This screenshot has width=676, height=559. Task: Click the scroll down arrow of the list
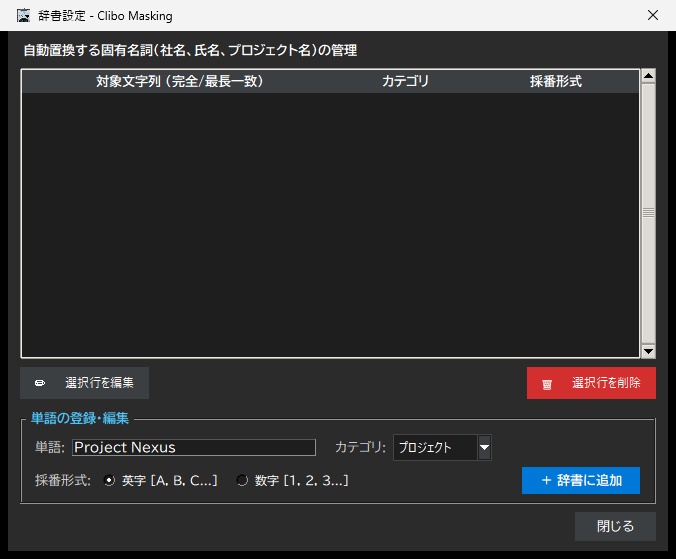click(648, 351)
